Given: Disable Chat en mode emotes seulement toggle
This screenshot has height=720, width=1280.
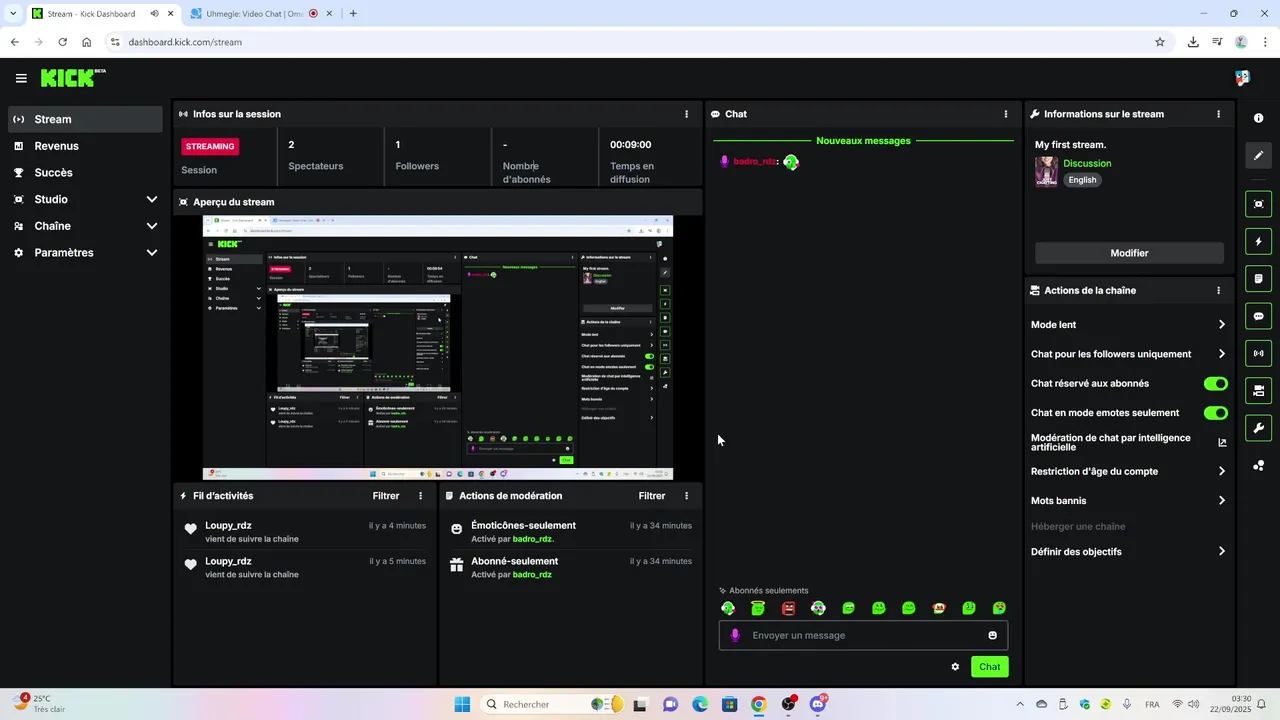Looking at the screenshot, I should (1215, 413).
